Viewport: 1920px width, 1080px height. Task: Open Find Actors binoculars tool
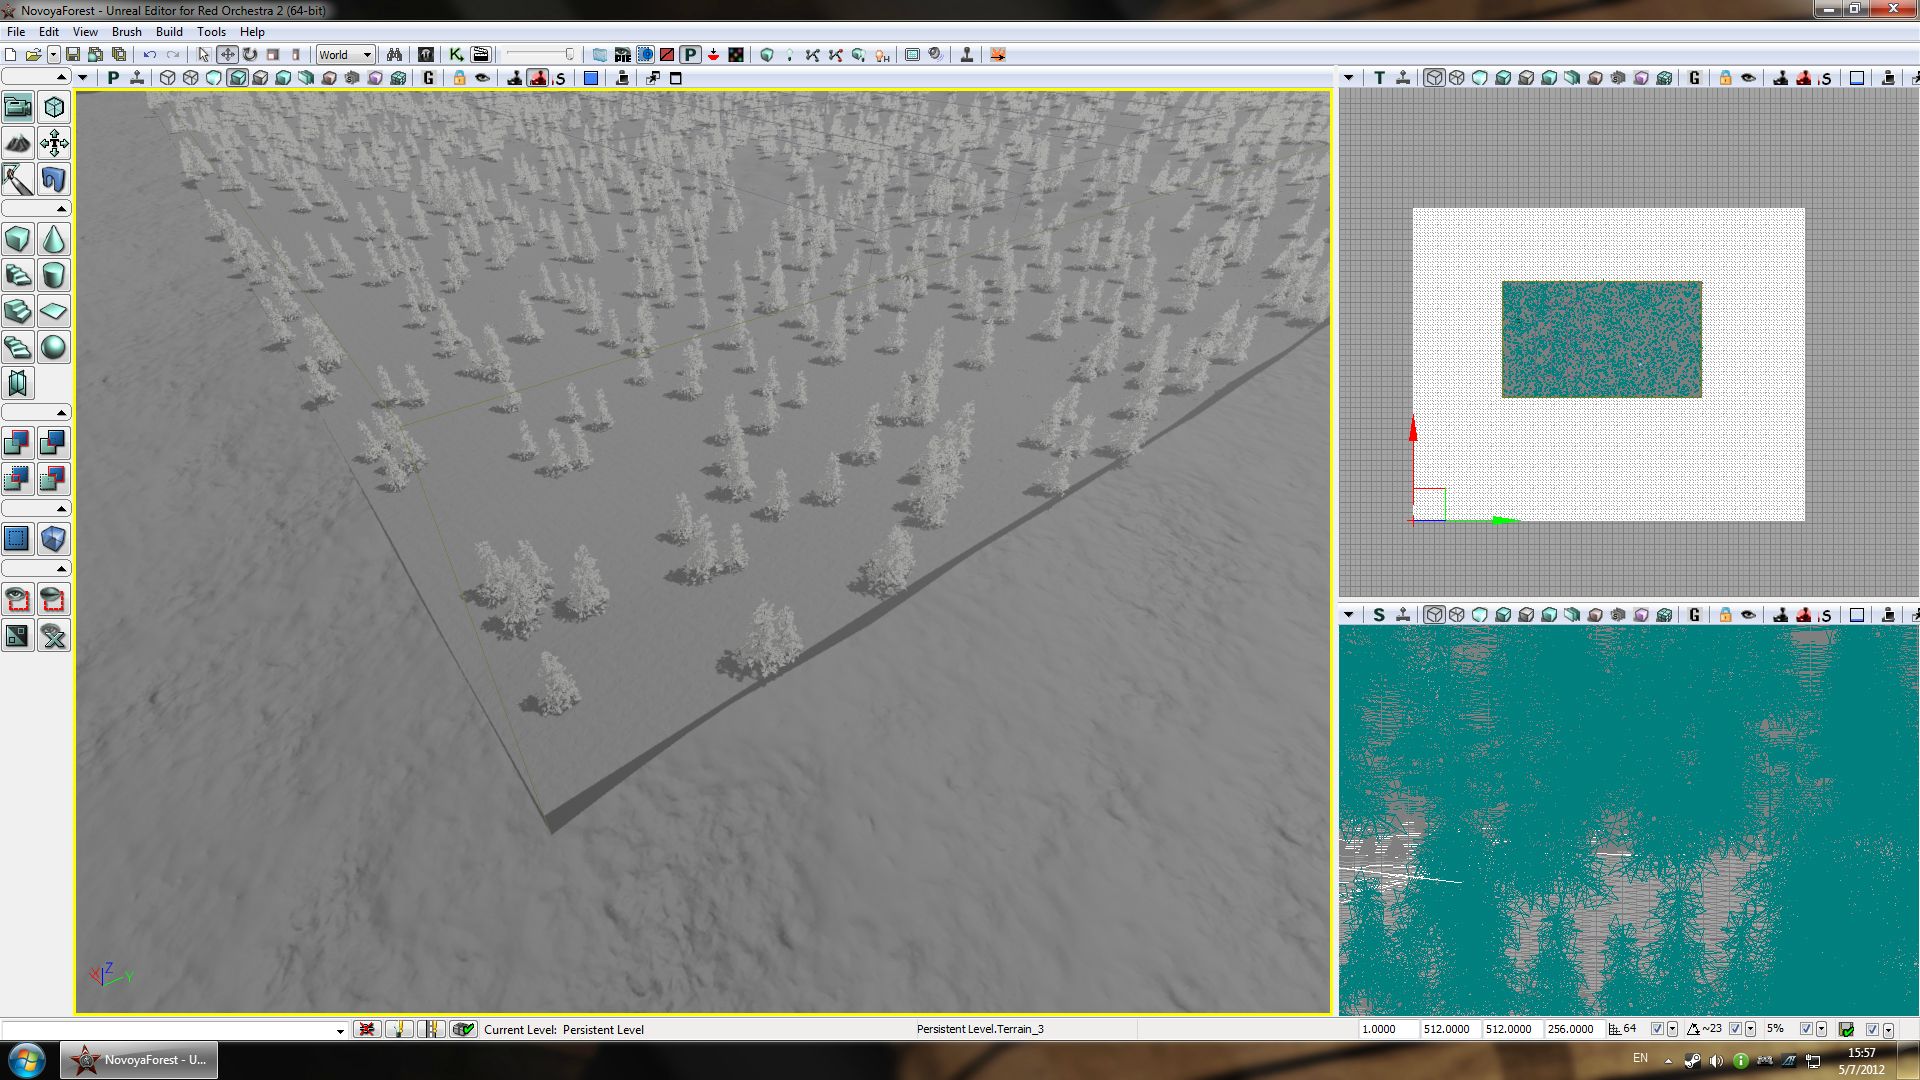tap(395, 55)
